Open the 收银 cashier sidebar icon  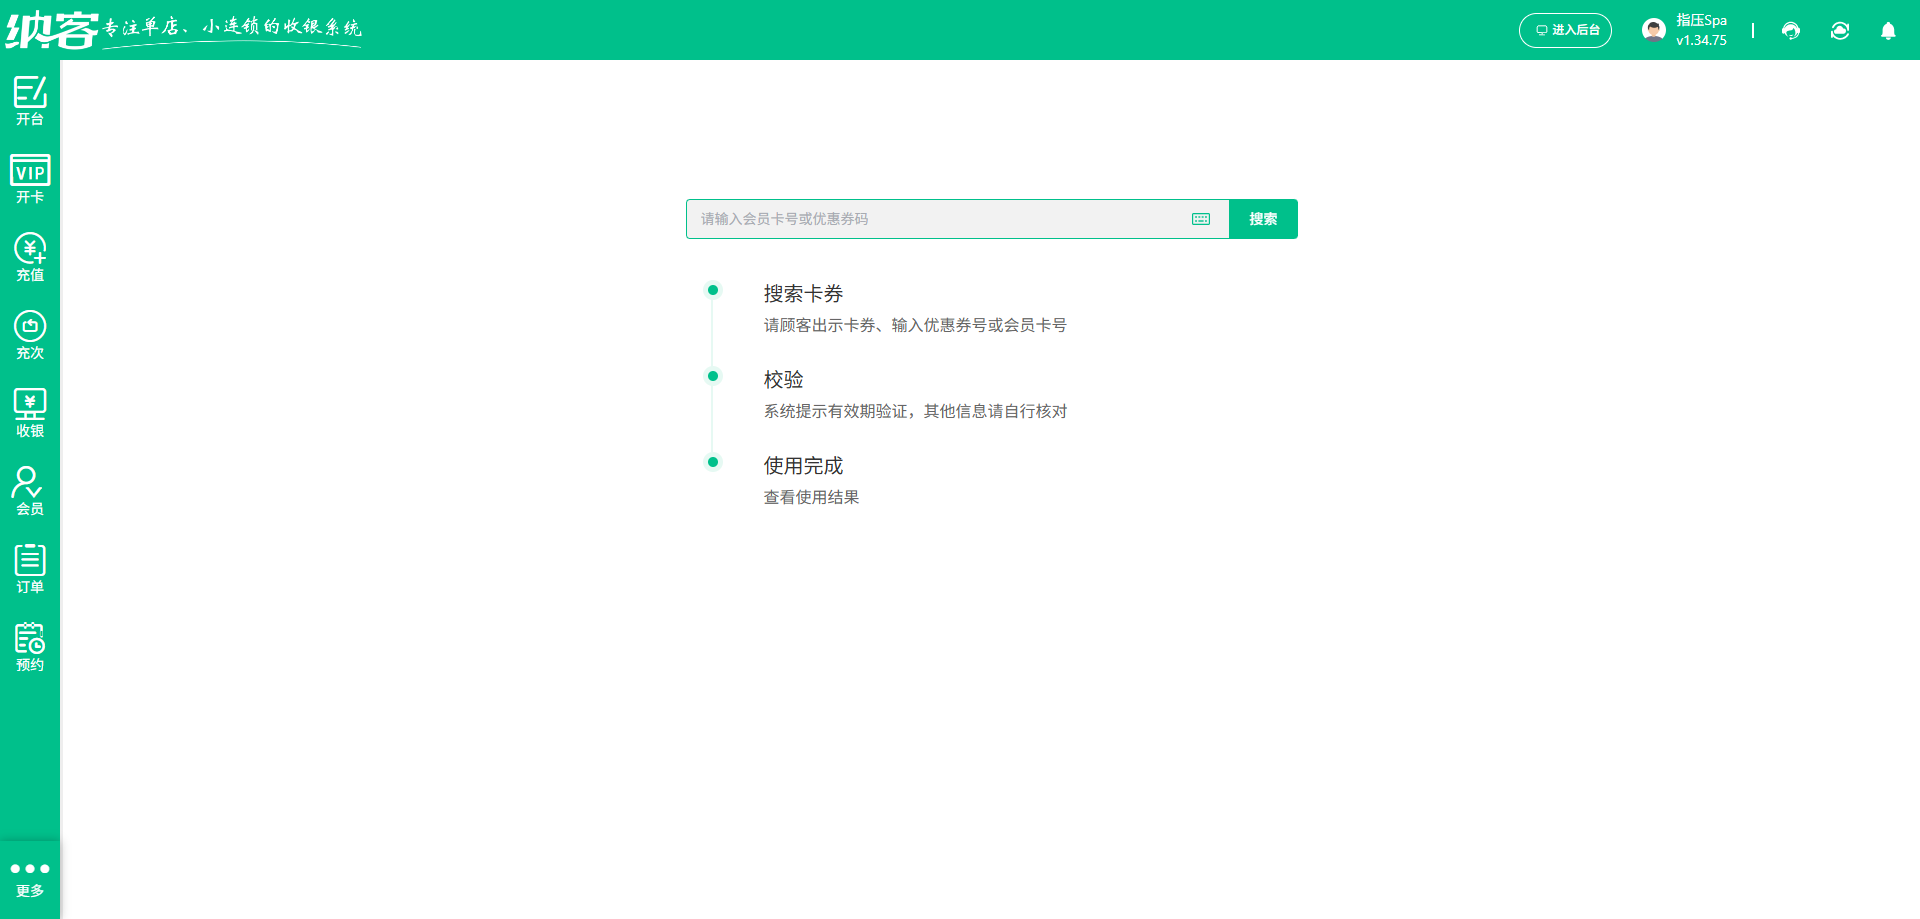tap(30, 413)
